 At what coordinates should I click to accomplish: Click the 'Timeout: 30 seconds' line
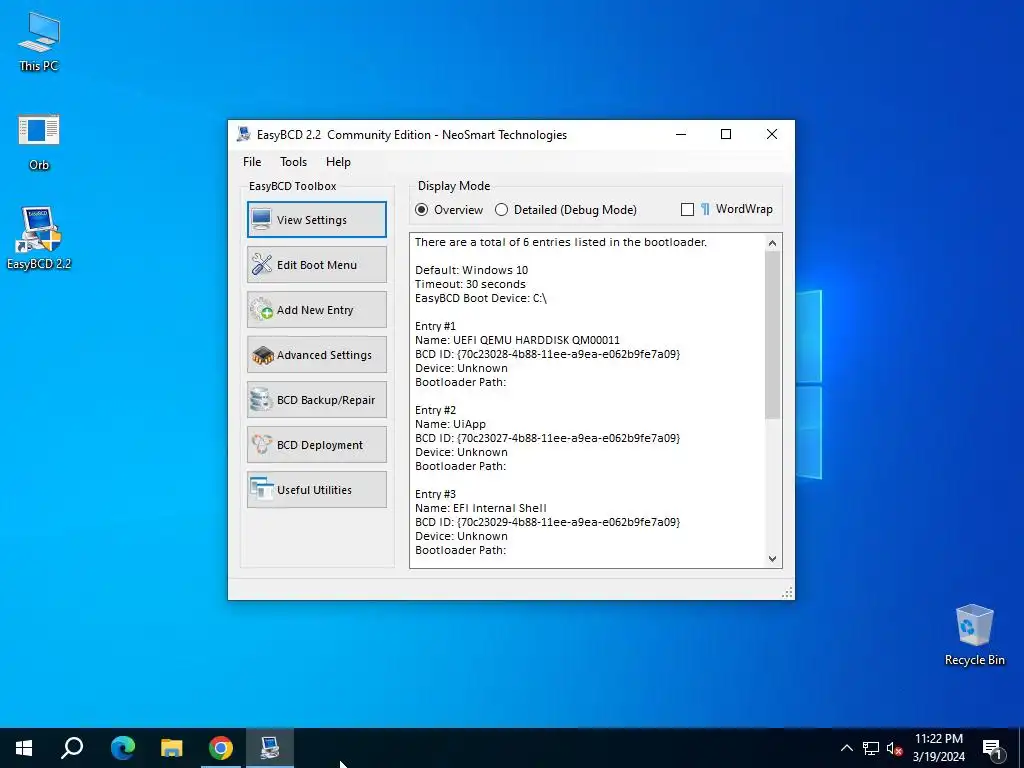[x=470, y=284]
